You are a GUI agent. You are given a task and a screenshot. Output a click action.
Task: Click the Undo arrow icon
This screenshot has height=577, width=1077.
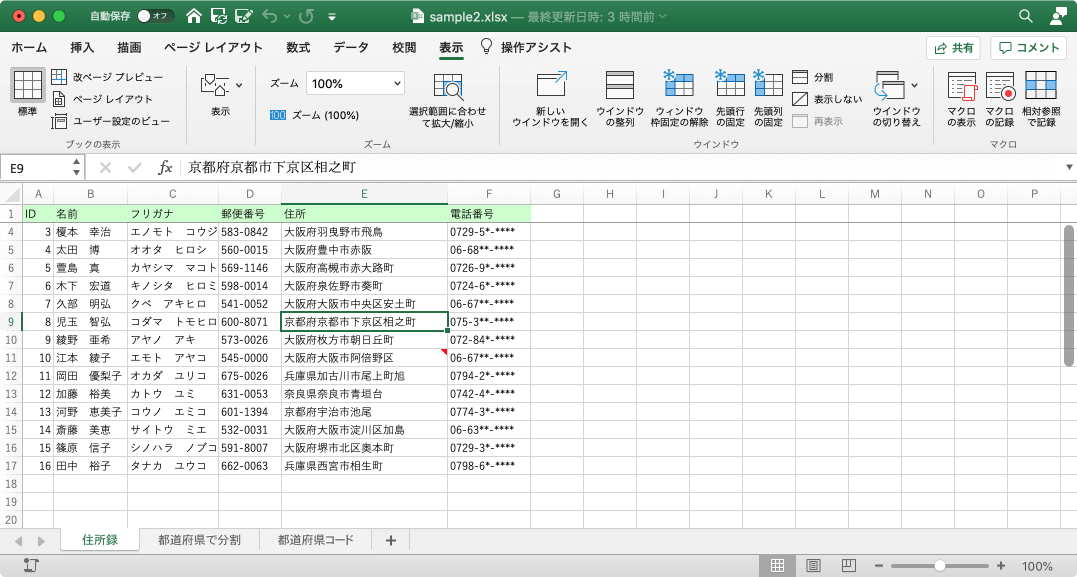pos(269,16)
